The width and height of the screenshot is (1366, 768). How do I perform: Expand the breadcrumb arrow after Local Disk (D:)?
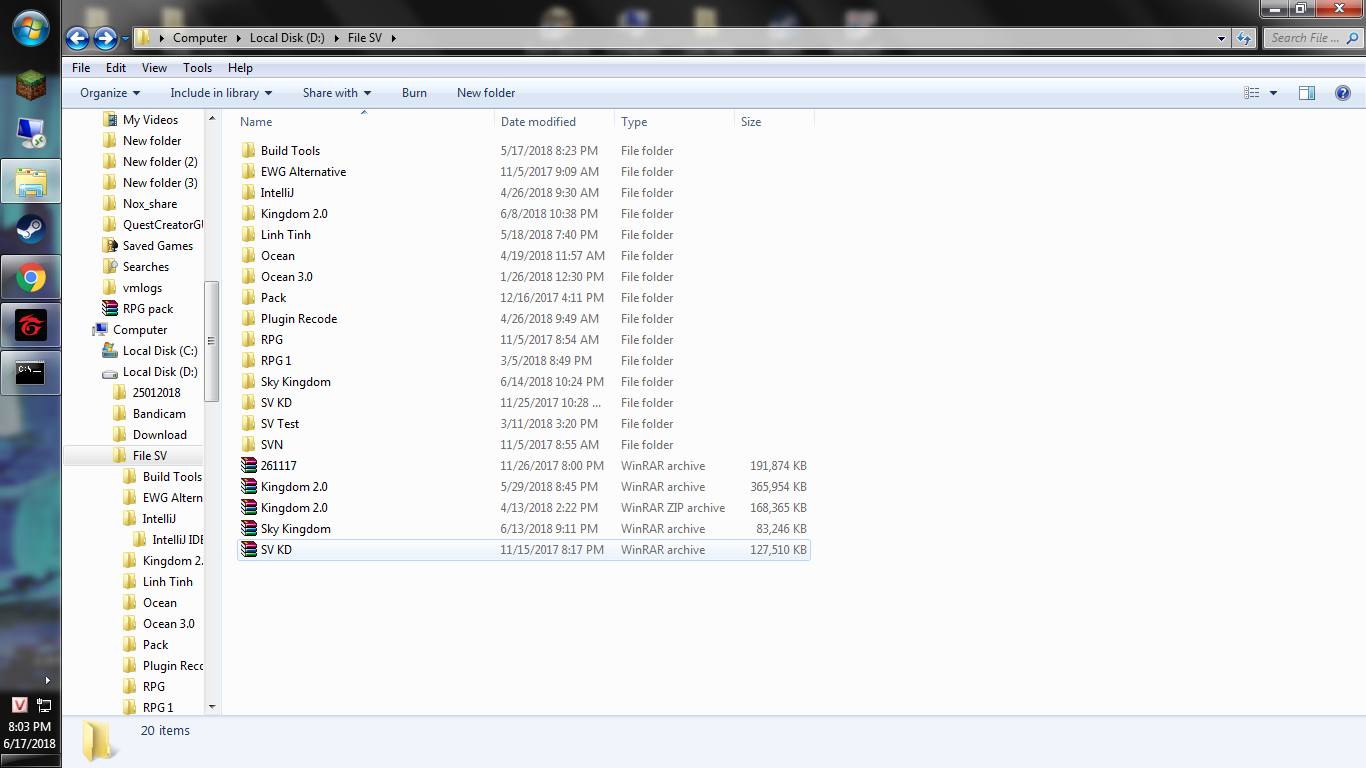(337, 38)
